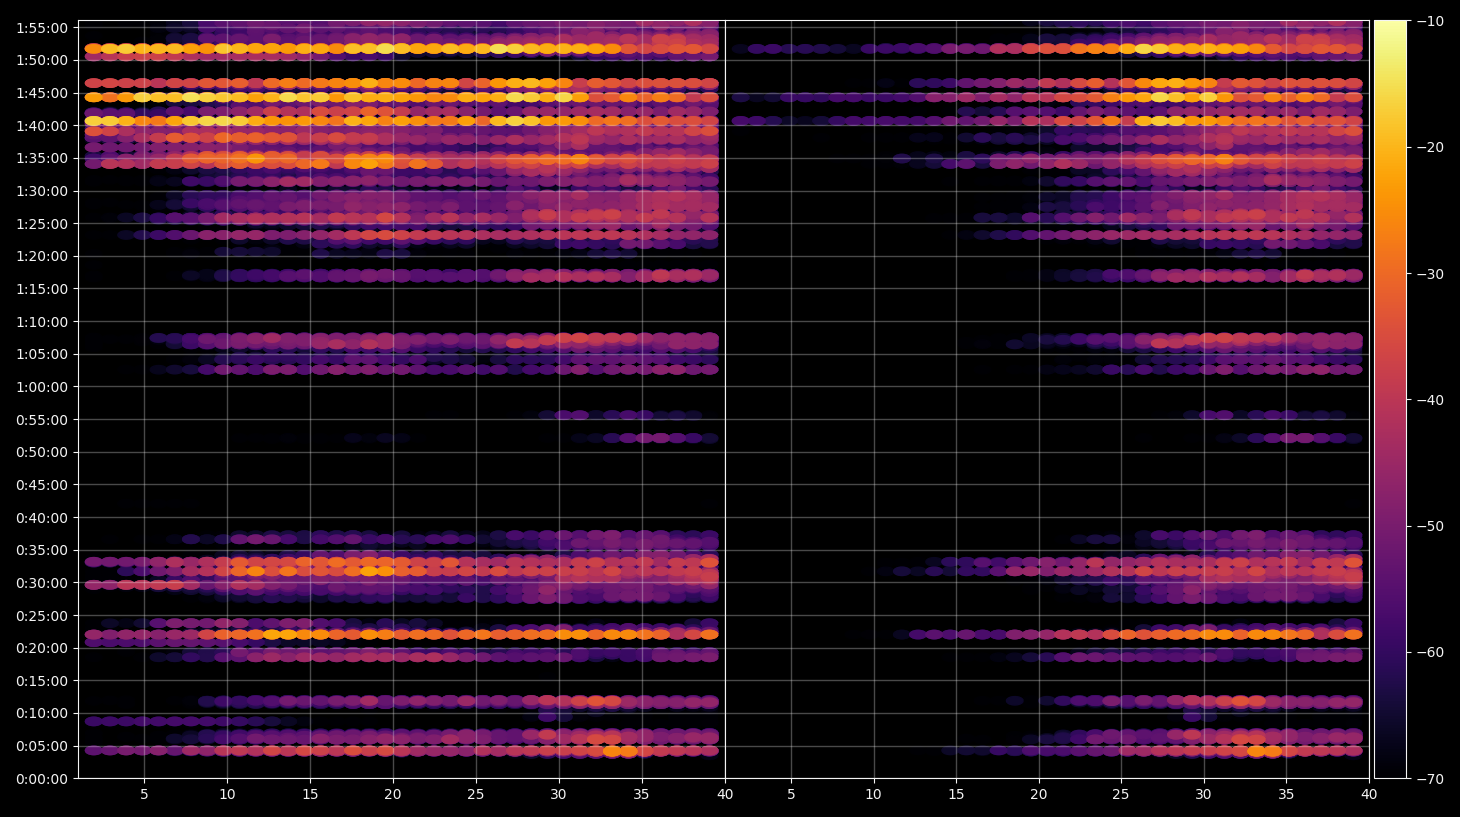Select x-axis tick 30 of the right plot
Viewport: 1460px width, 817px height.
click(x=1203, y=795)
